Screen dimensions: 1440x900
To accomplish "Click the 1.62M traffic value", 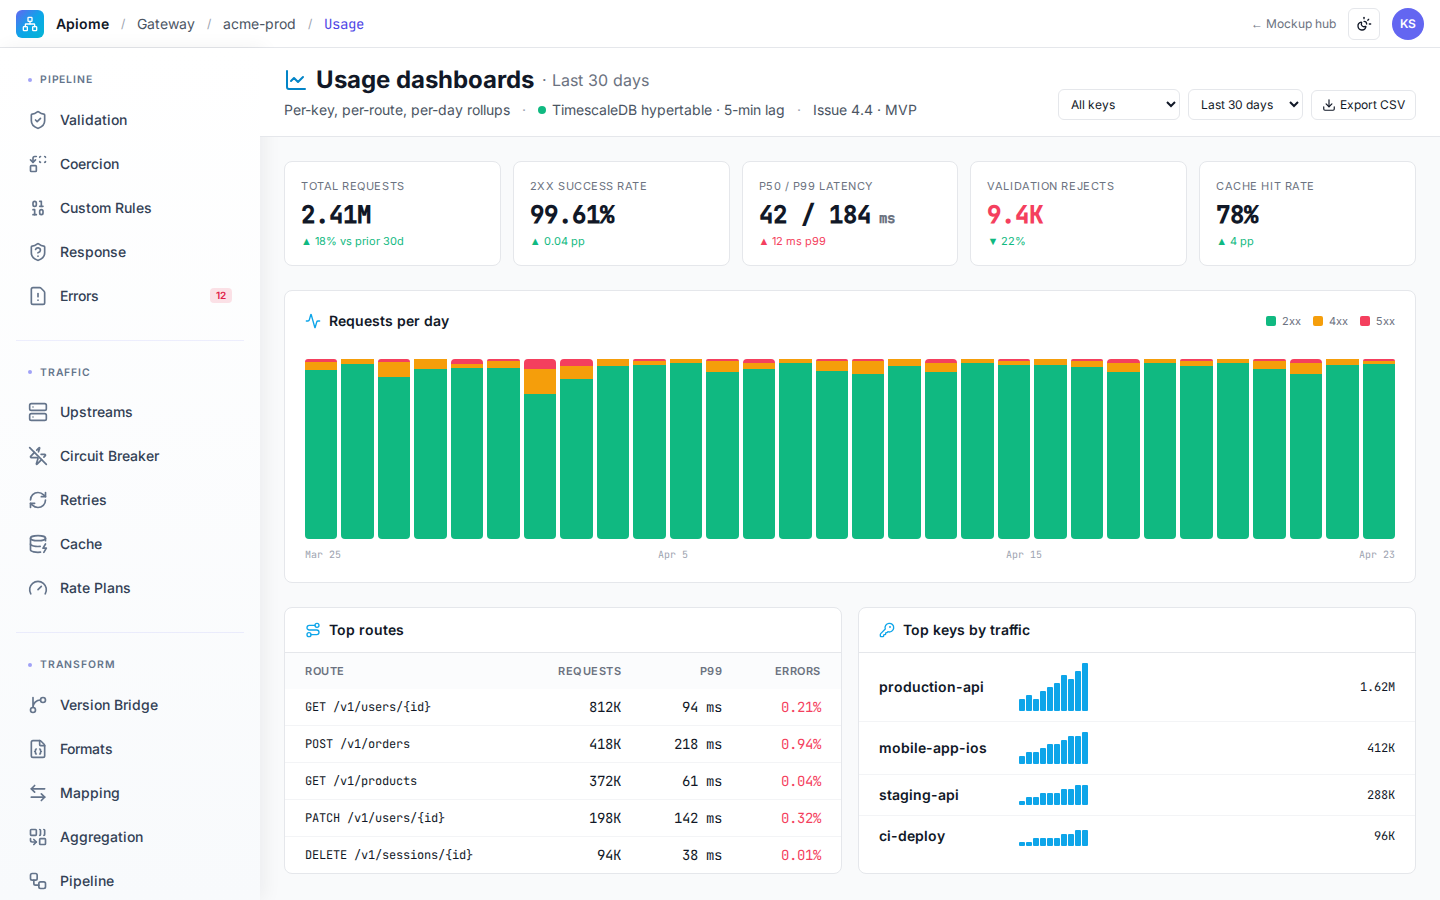I will 1377,687.
